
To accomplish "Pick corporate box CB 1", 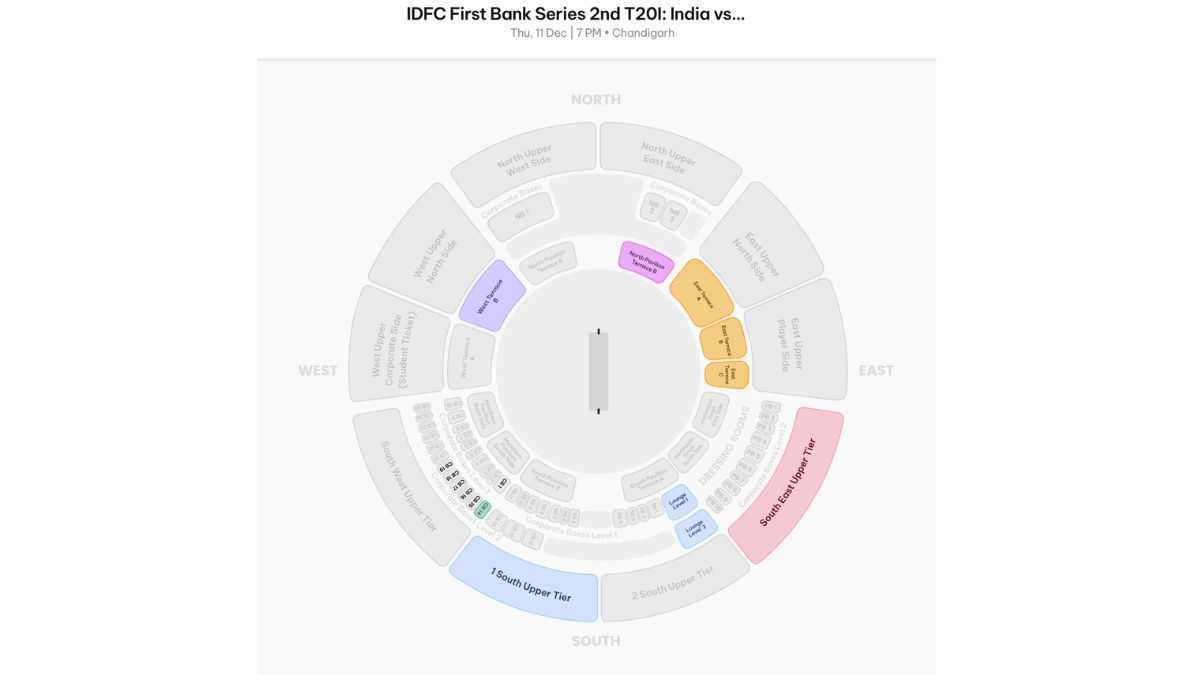I will tap(502, 483).
